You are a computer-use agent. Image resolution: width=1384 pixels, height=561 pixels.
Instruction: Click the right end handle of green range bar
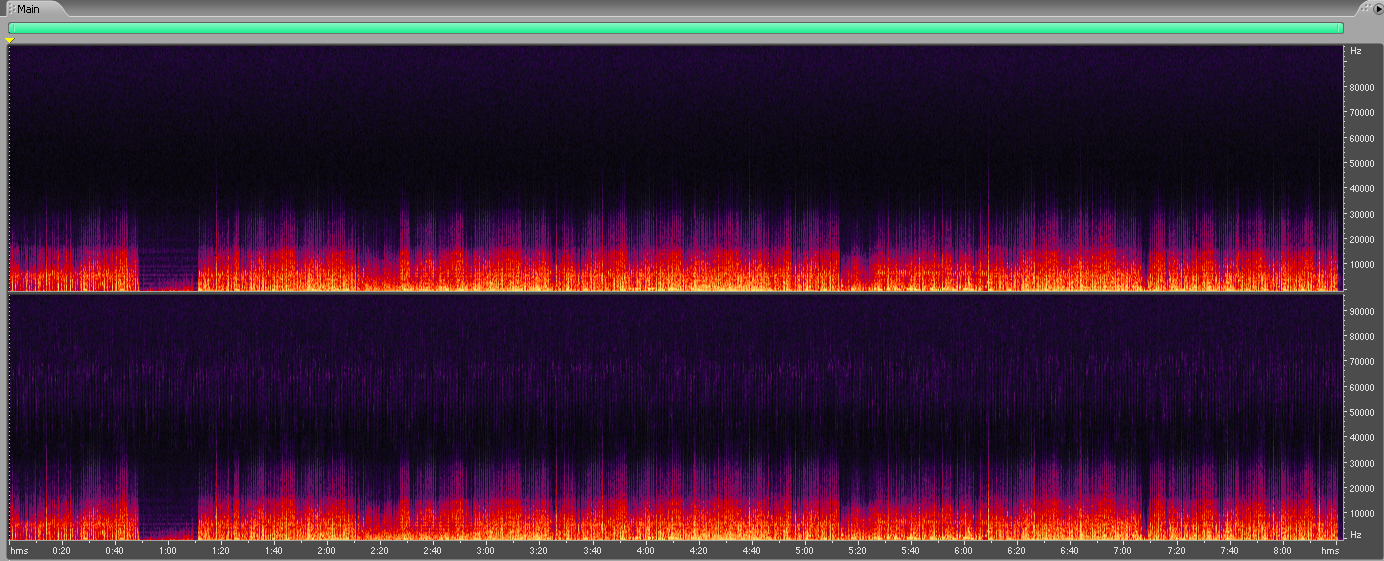pyautogui.click(x=1341, y=28)
